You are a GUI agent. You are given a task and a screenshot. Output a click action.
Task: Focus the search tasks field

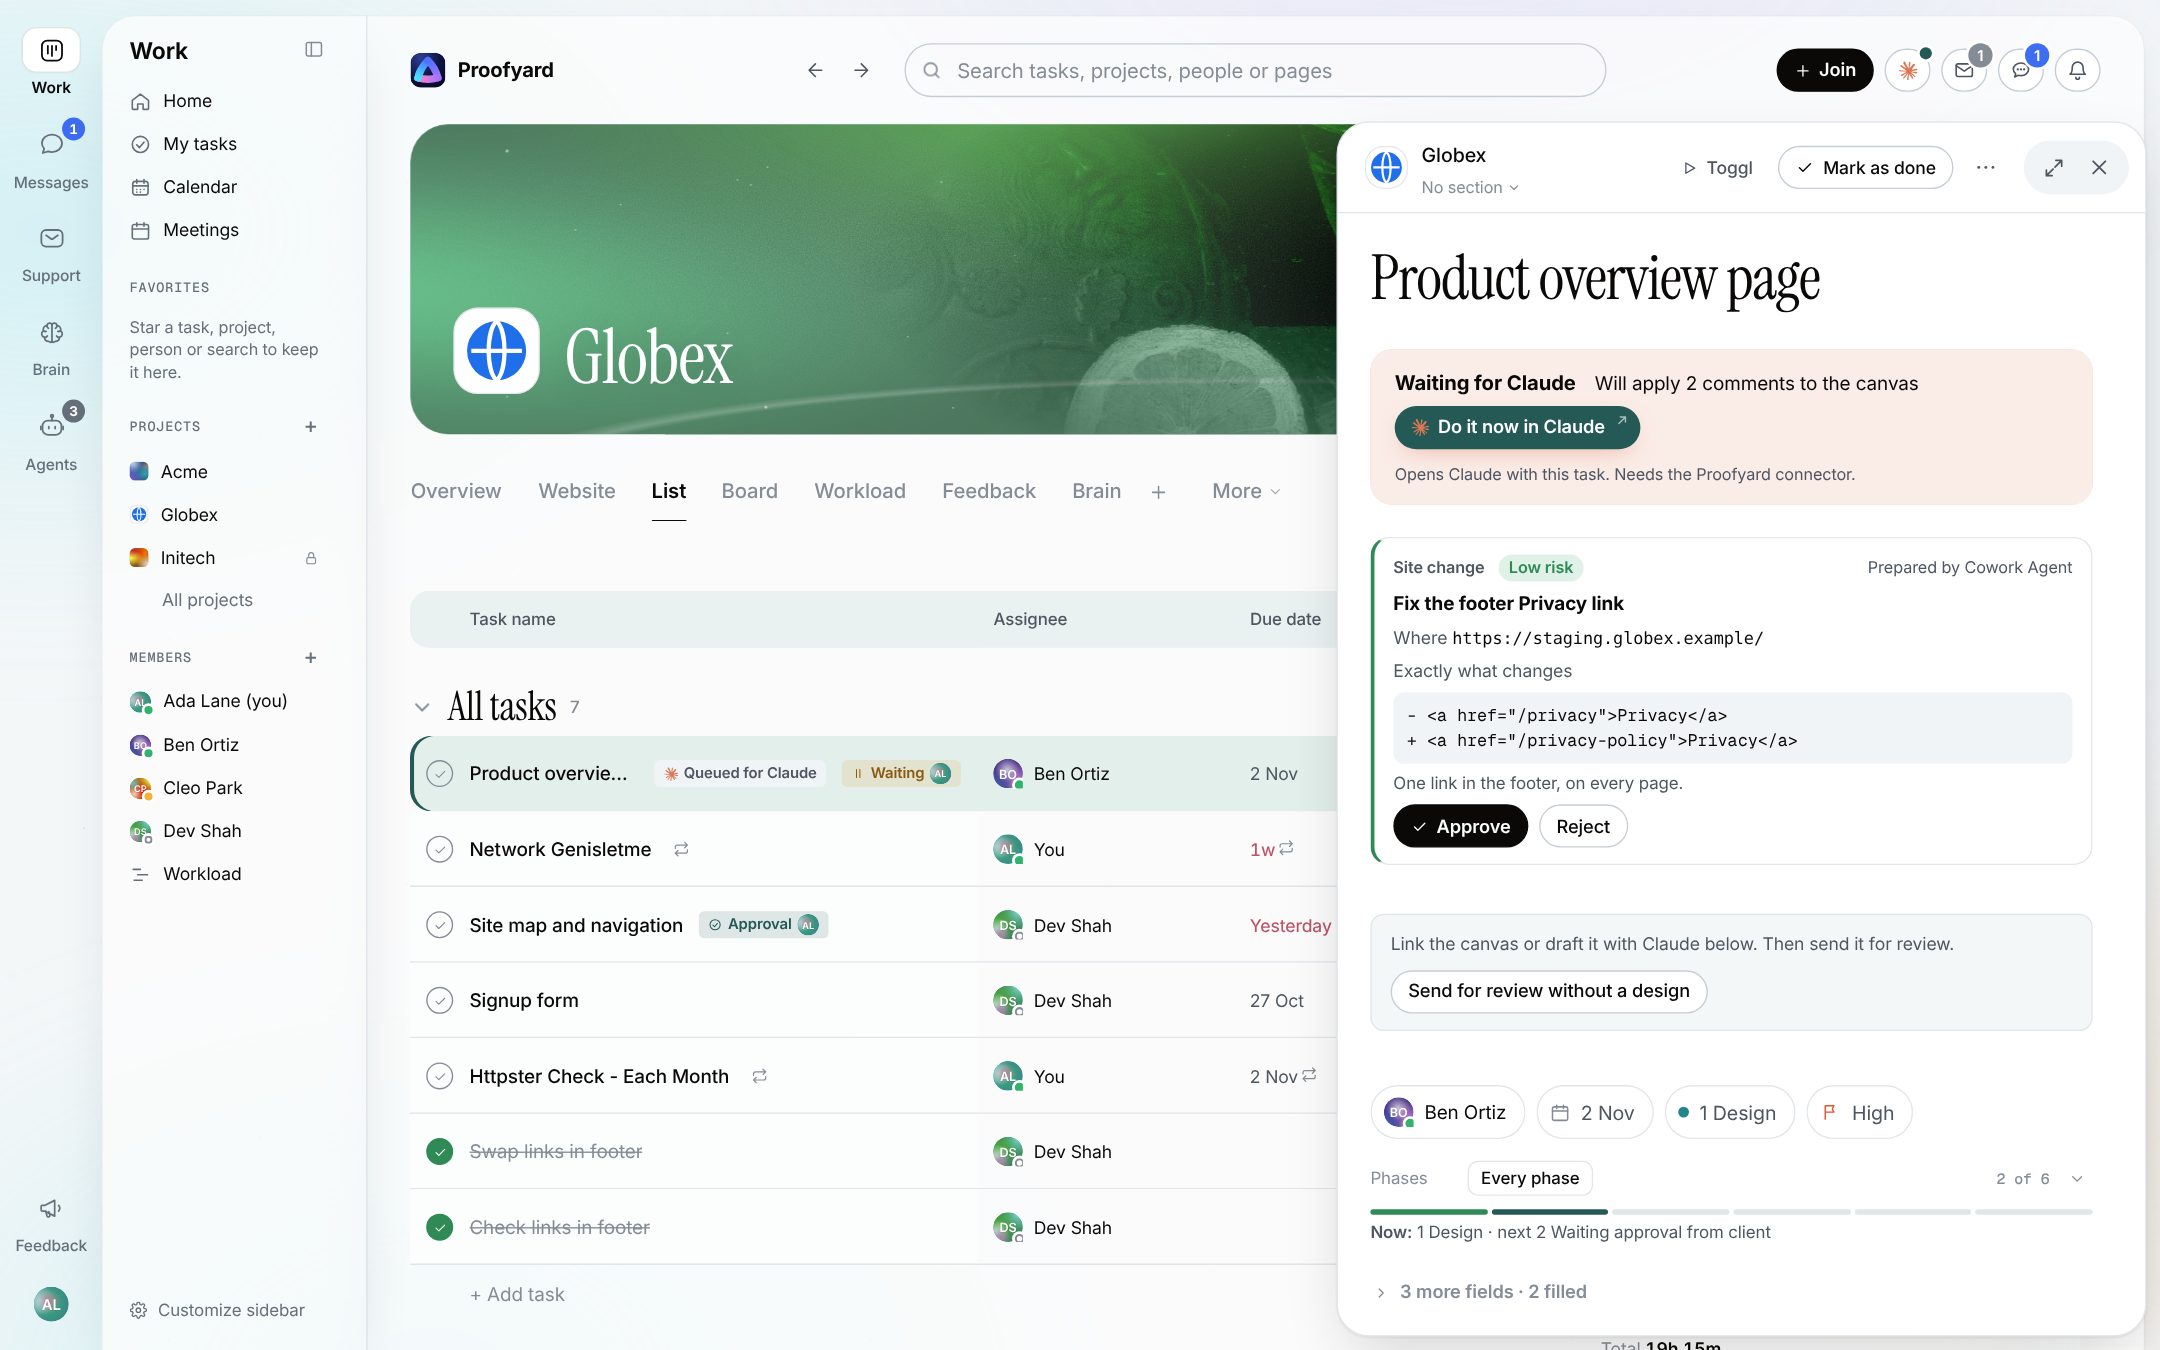[1255, 70]
